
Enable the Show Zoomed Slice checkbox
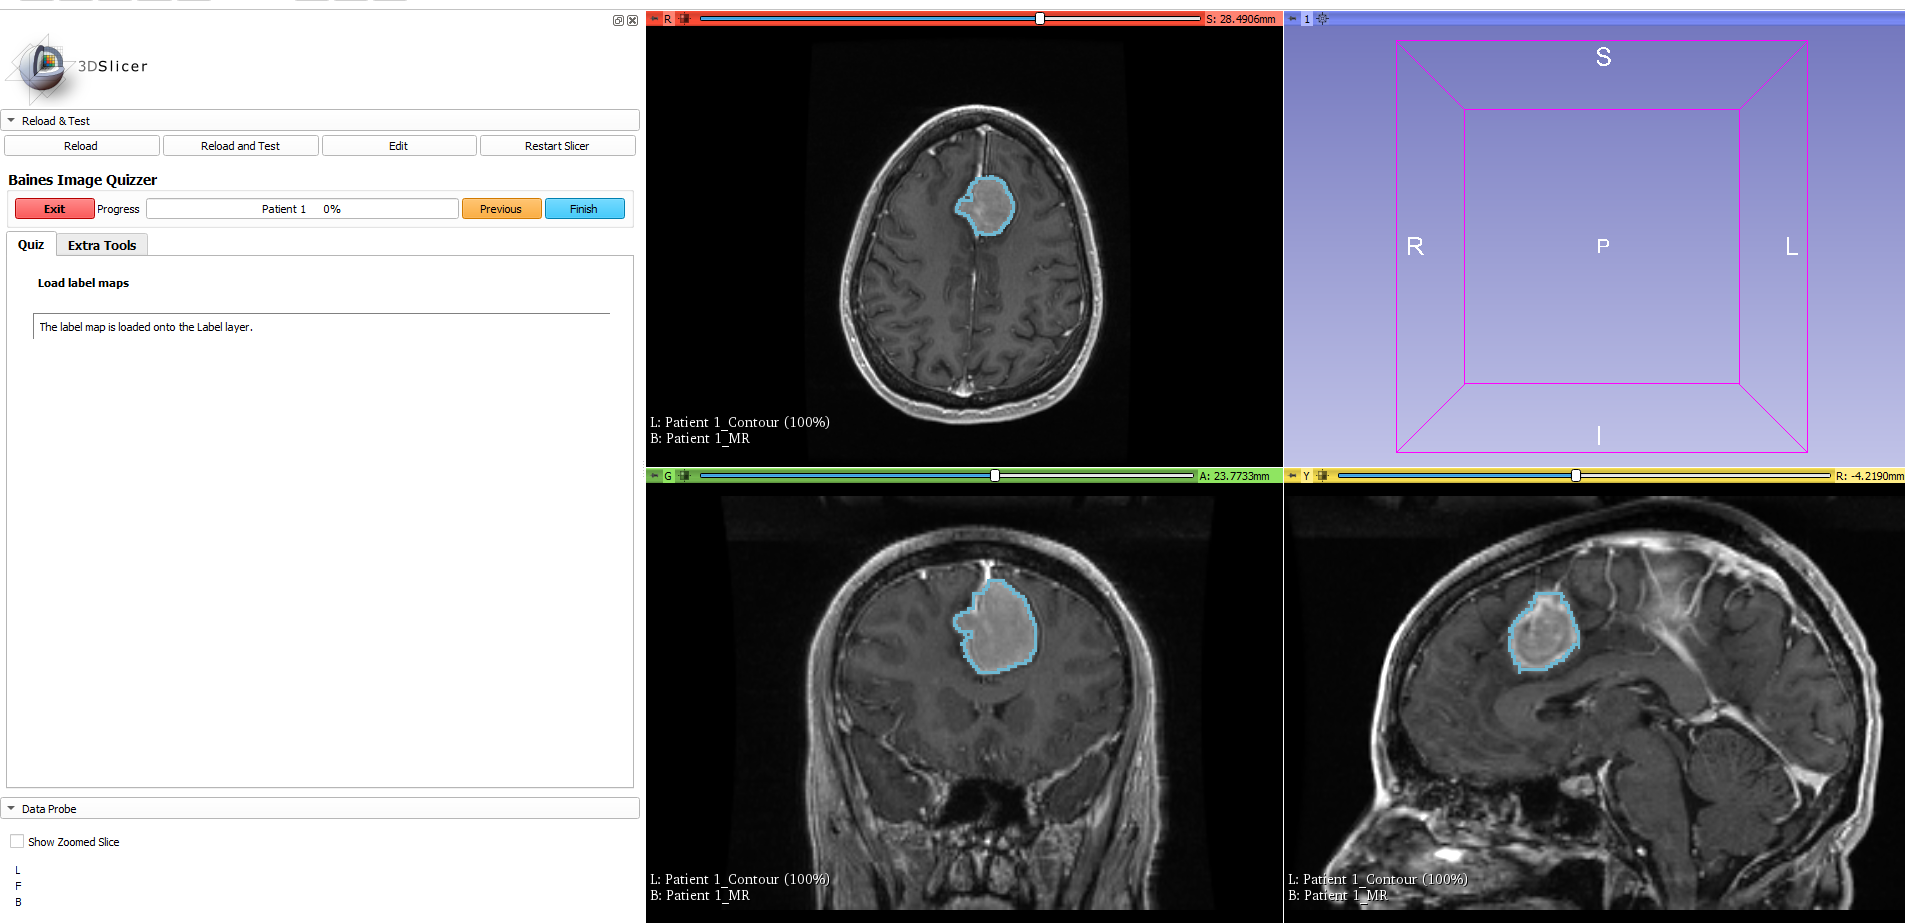pyautogui.click(x=16, y=841)
